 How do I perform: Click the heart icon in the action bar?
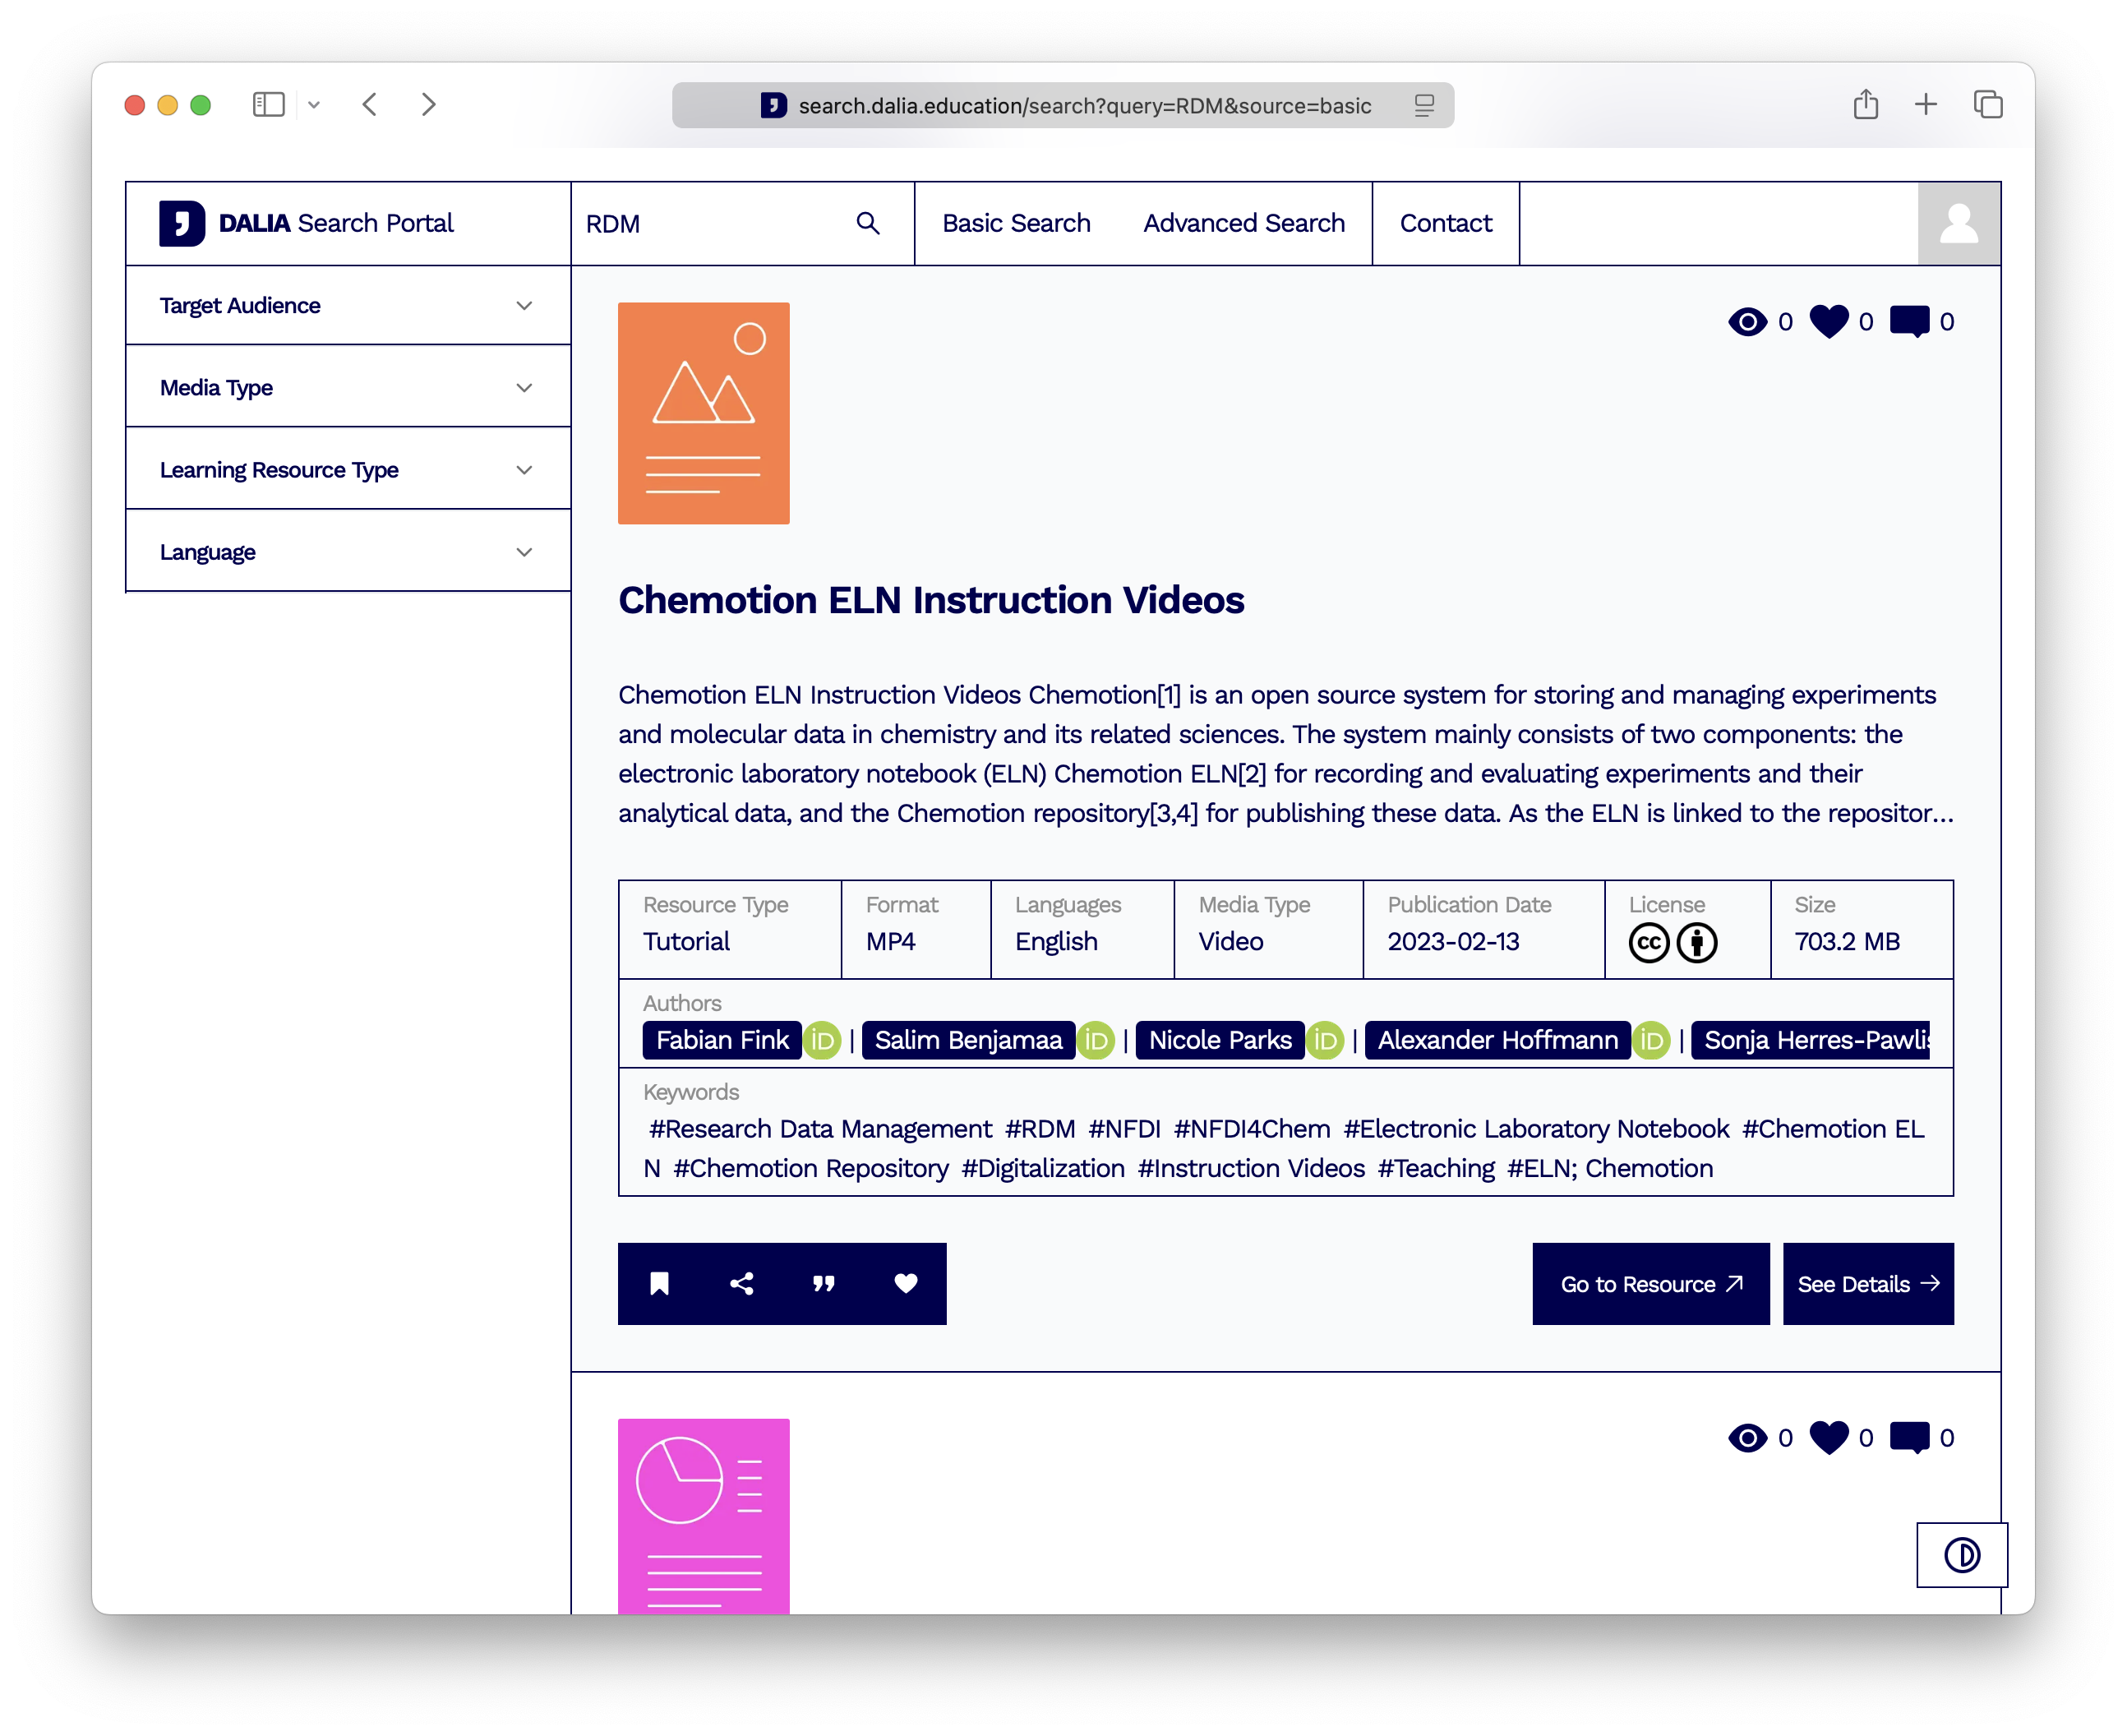click(x=905, y=1284)
